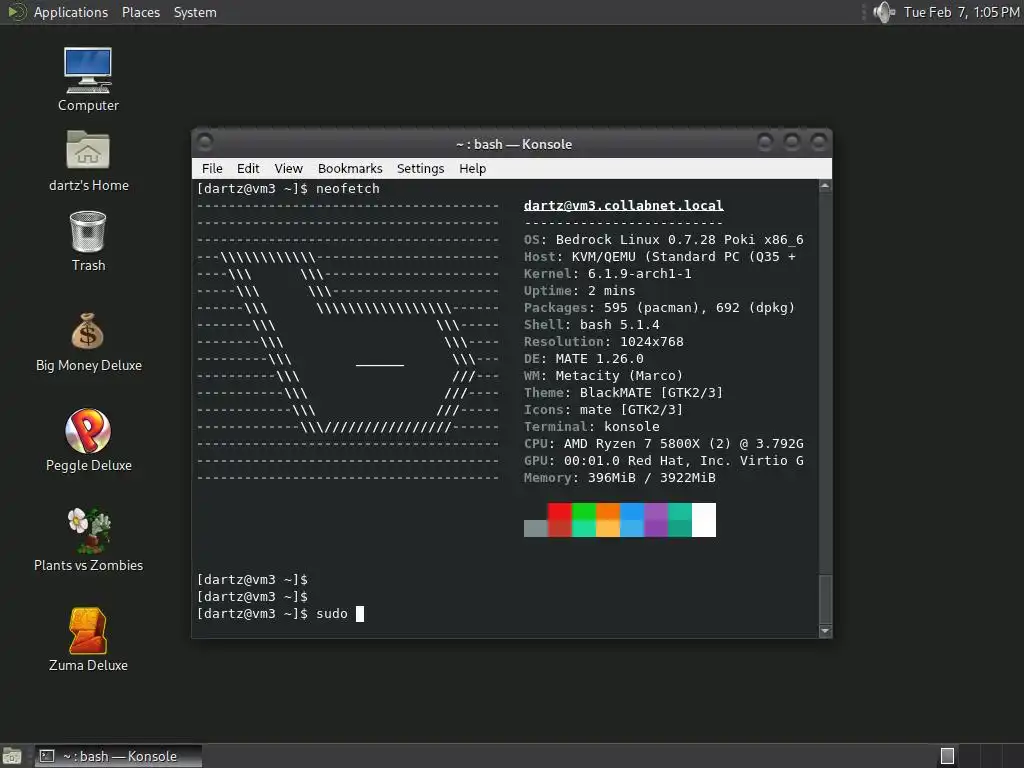This screenshot has height=768, width=1024.
Task: Click the sudo prompt line cursor
Action: tap(360, 614)
